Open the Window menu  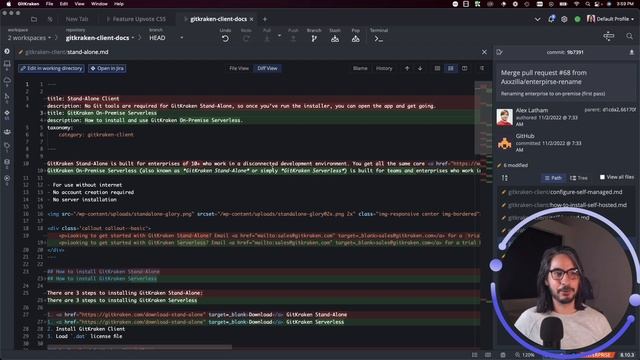click(99, 4)
